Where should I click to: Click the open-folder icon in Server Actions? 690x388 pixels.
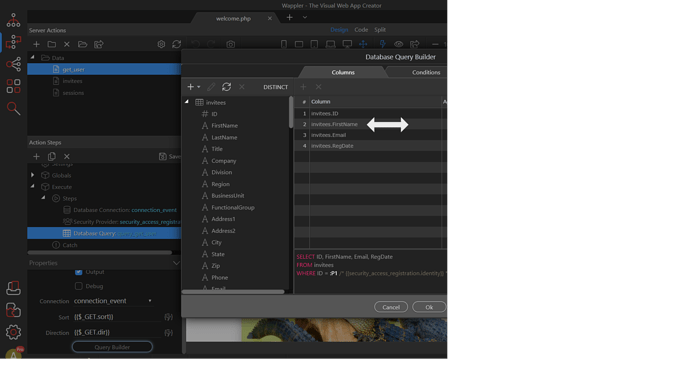[x=82, y=44]
